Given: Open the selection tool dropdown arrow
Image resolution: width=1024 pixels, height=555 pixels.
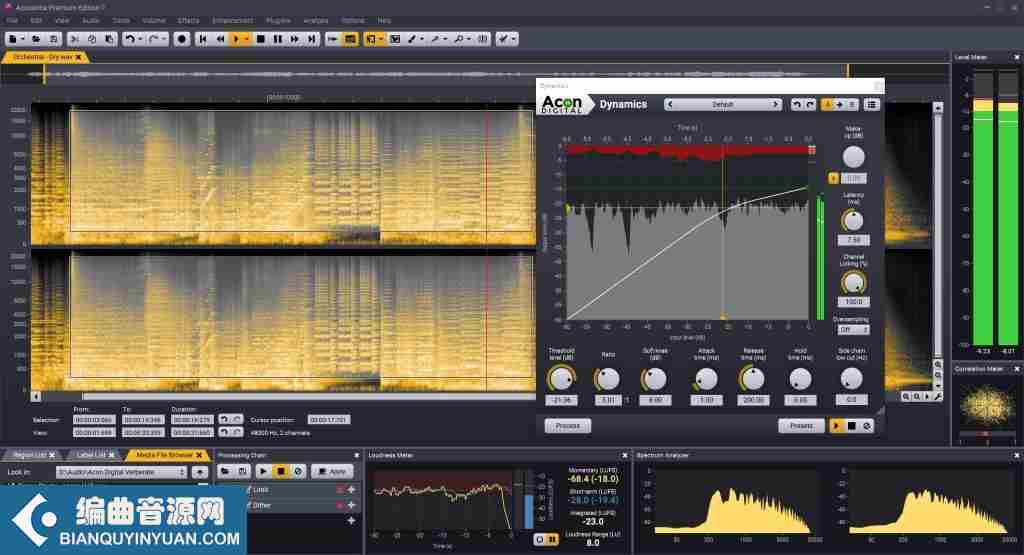Looking at the screenshot, I should pos(381,39).
